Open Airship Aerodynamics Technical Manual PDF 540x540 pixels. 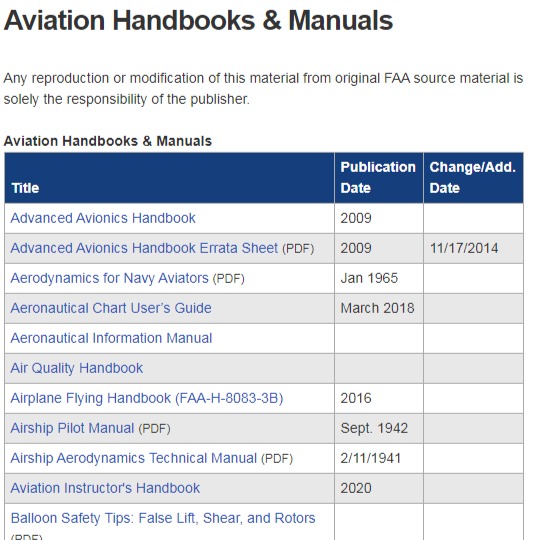tap(134, 458)
